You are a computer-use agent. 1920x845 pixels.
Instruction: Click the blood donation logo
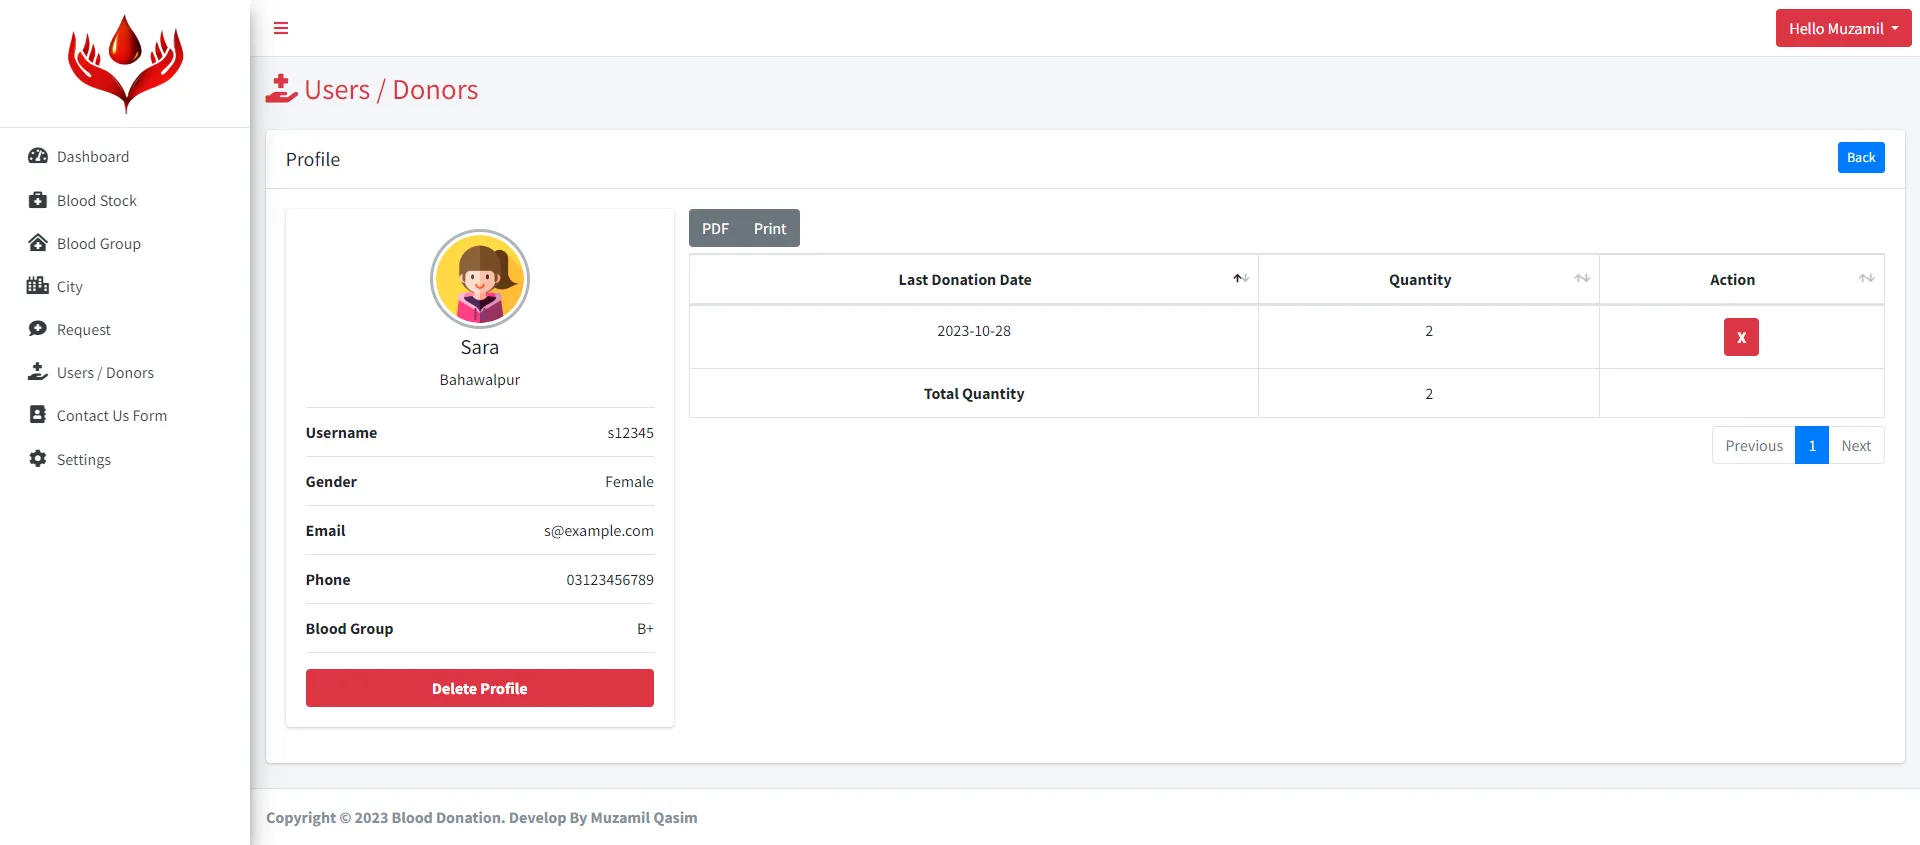tap(125, 63)
